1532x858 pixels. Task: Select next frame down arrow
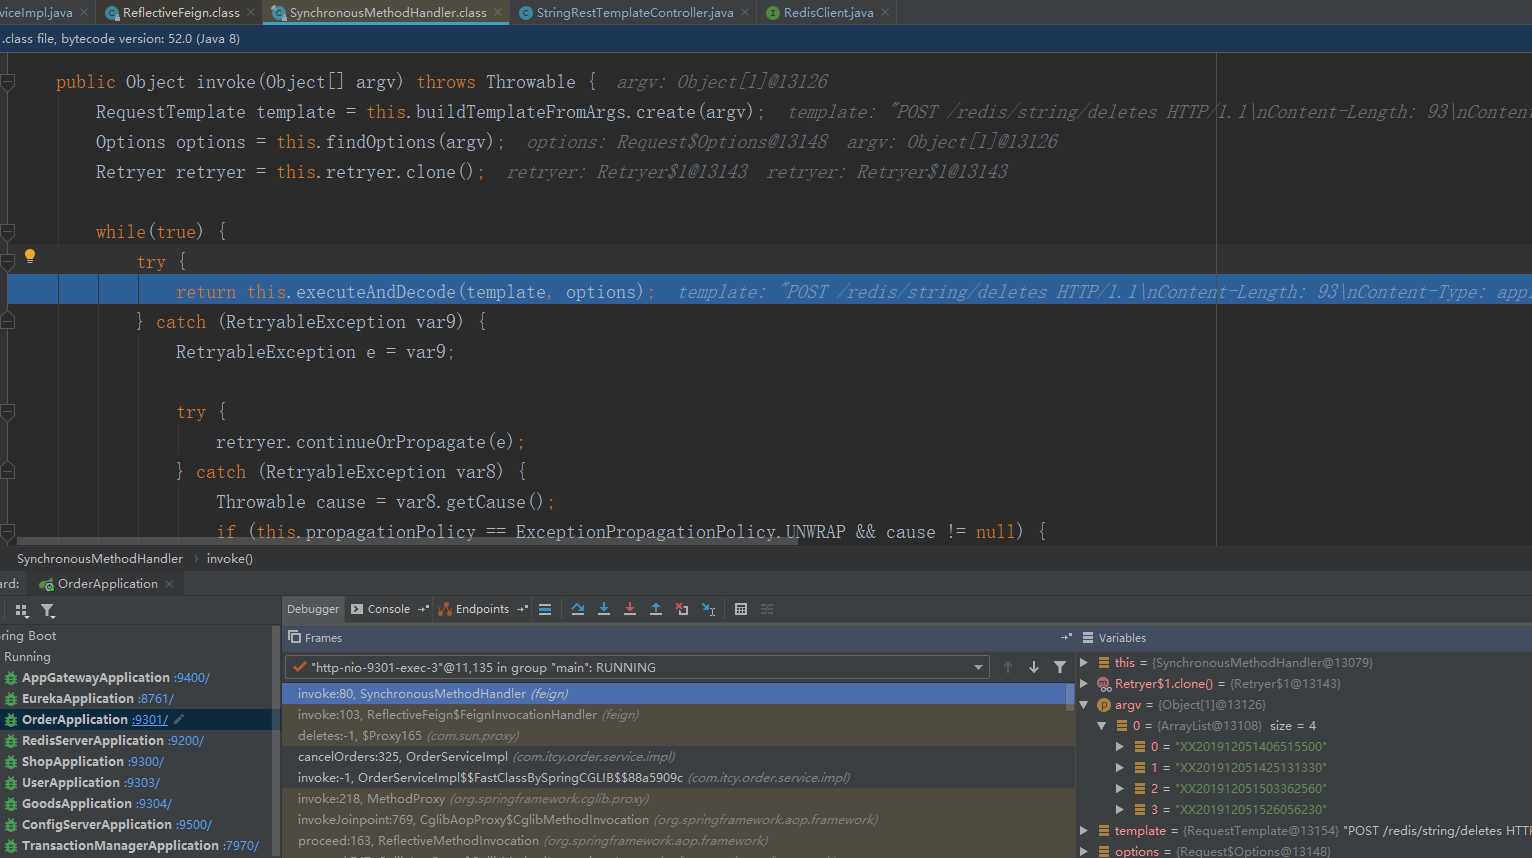point(1034,667)
